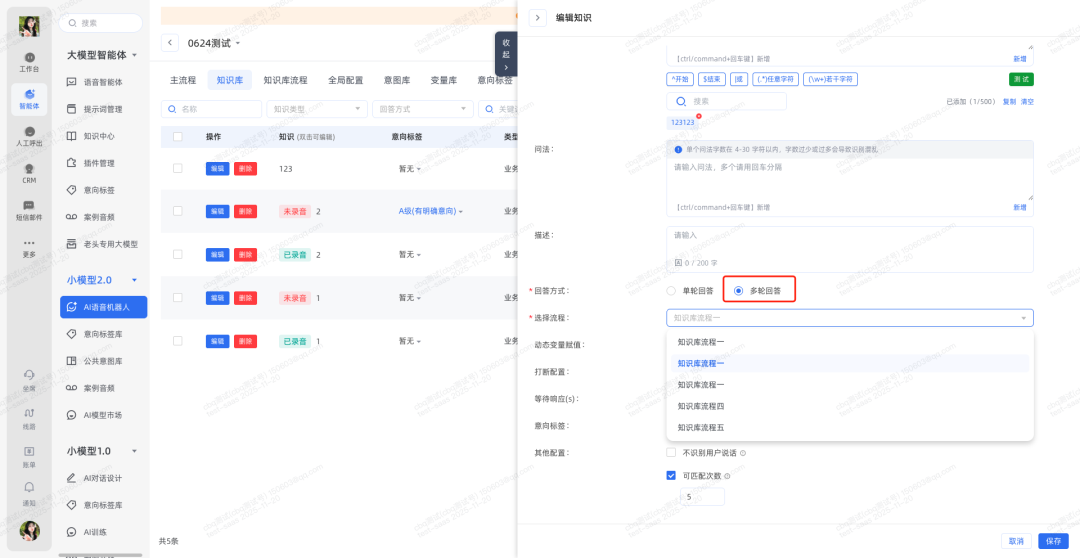The width and height of the screenshot is (1080, 558).
Task: Click the green 测试 button
Action: [1021, 79]
